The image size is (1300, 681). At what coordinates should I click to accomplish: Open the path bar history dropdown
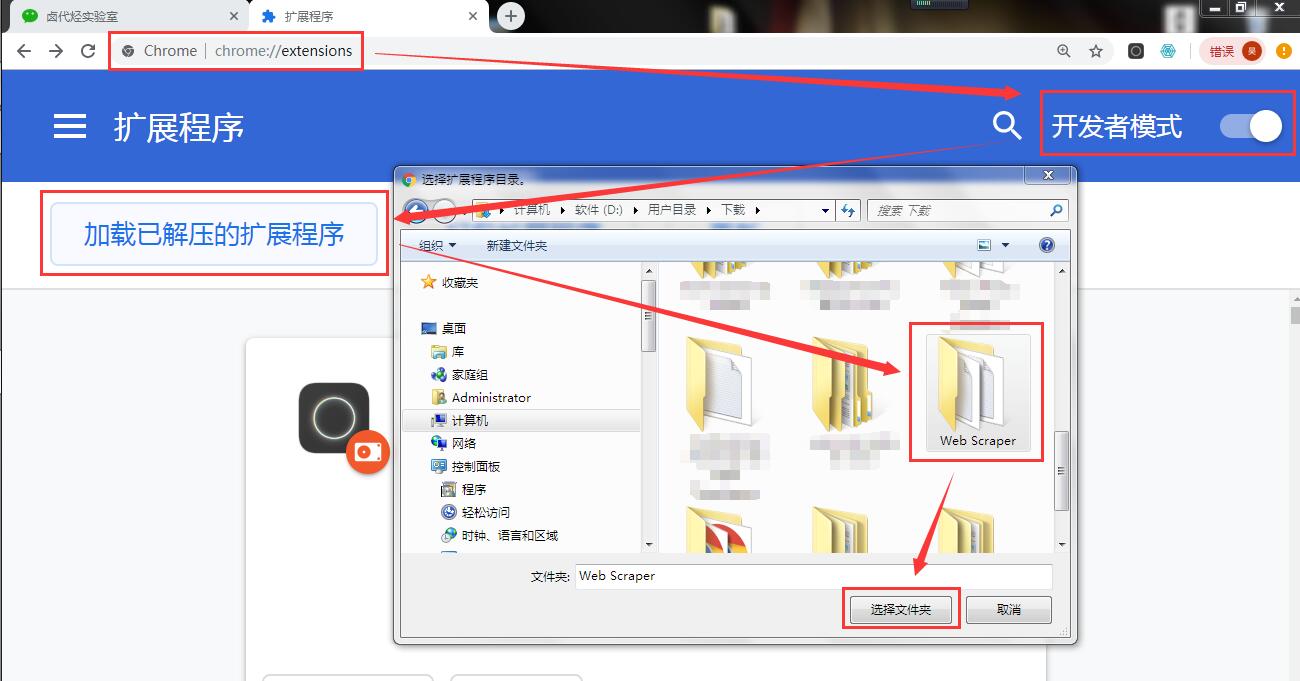tap(825, 210)
